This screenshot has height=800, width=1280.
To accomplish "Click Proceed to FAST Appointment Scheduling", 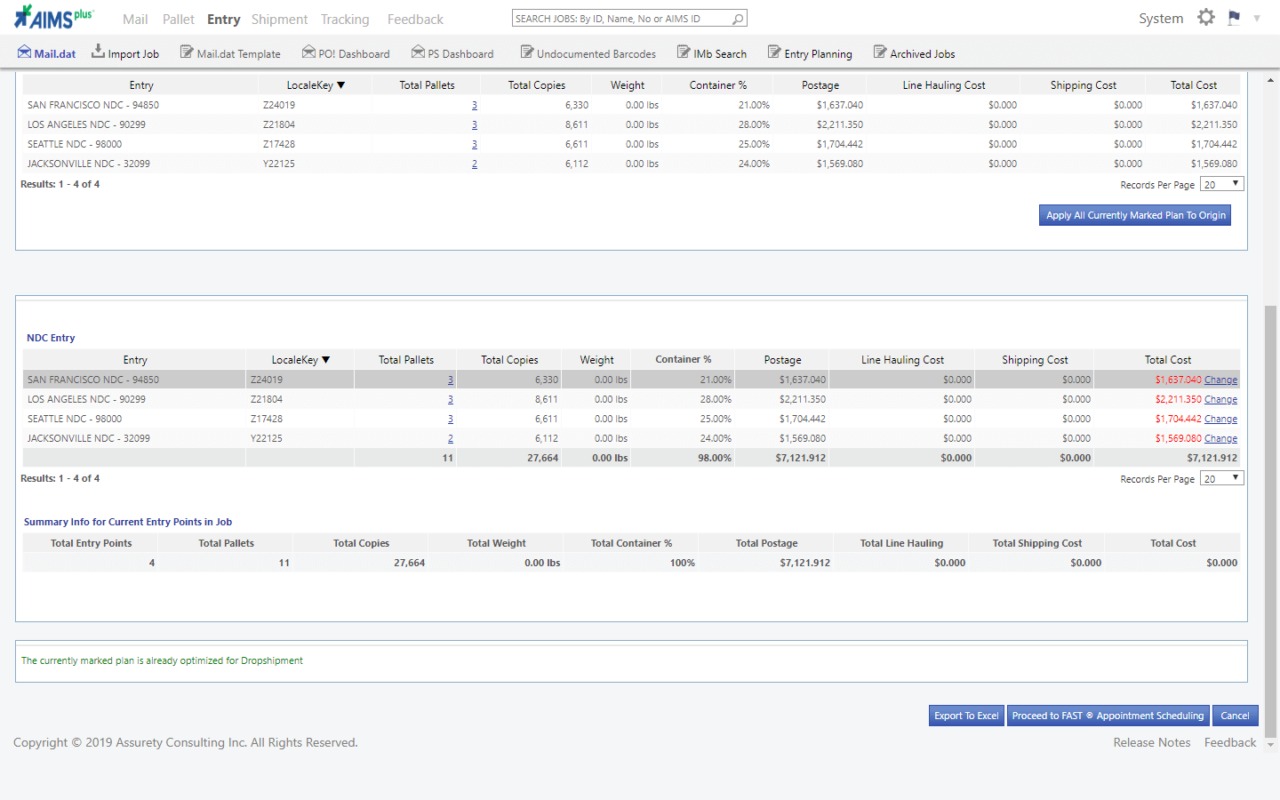I will point(1108,716).
